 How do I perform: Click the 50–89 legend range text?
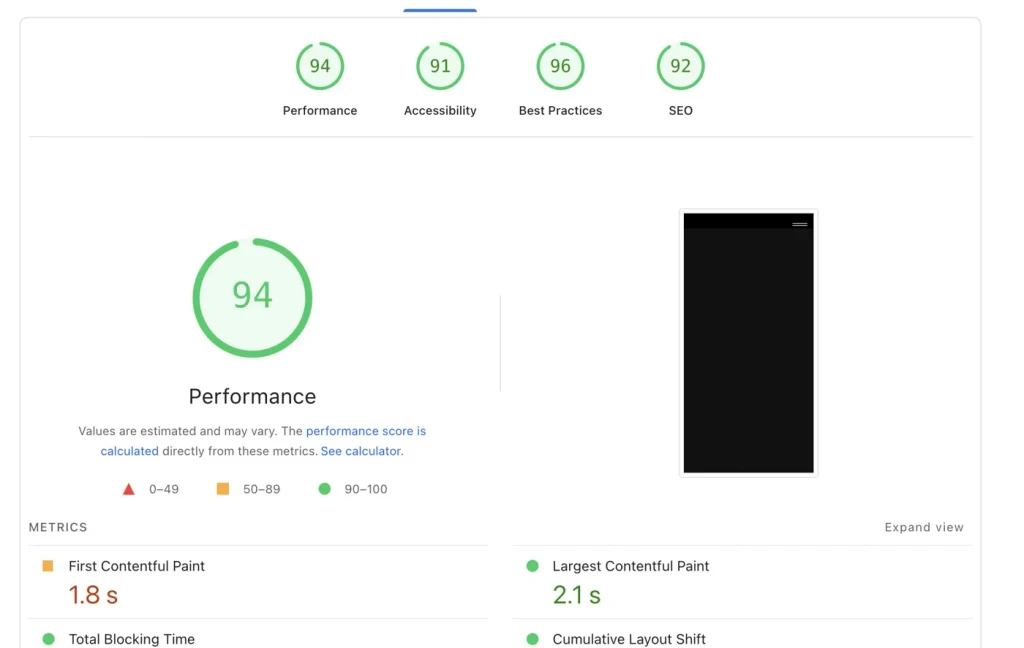tap(261, 489)
